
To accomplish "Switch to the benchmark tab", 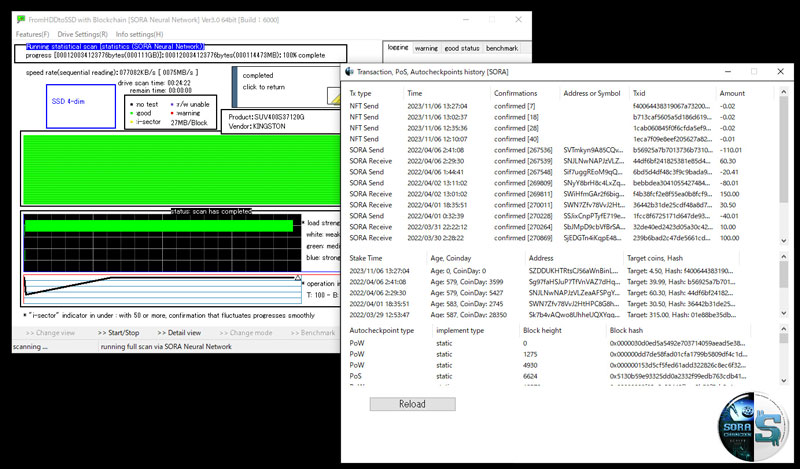I will [x=502, y=48].
